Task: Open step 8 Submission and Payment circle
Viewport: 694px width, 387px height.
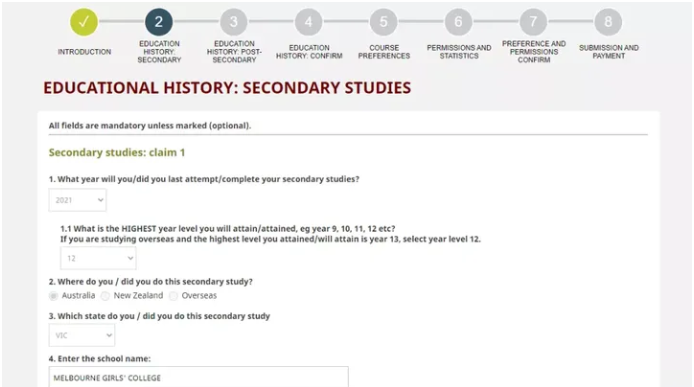Action: pos(608,22)
